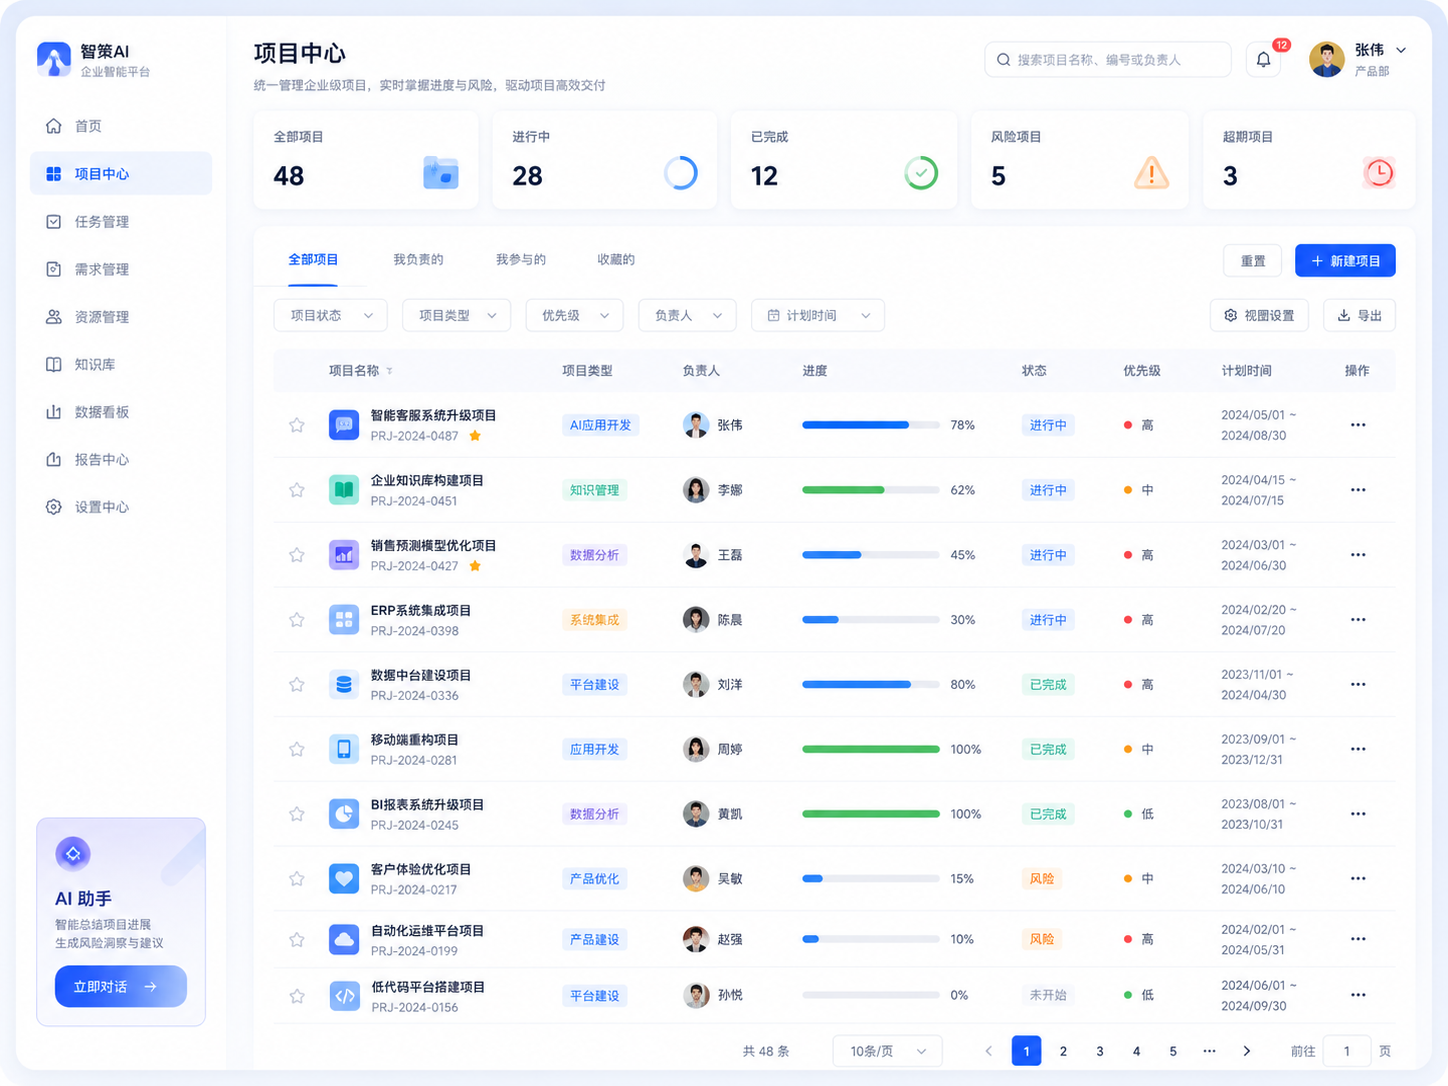Open more actions for 客户体验优化项目 row
The height and width of the screenshot is (1086, 1448).
pos(1358,879)
